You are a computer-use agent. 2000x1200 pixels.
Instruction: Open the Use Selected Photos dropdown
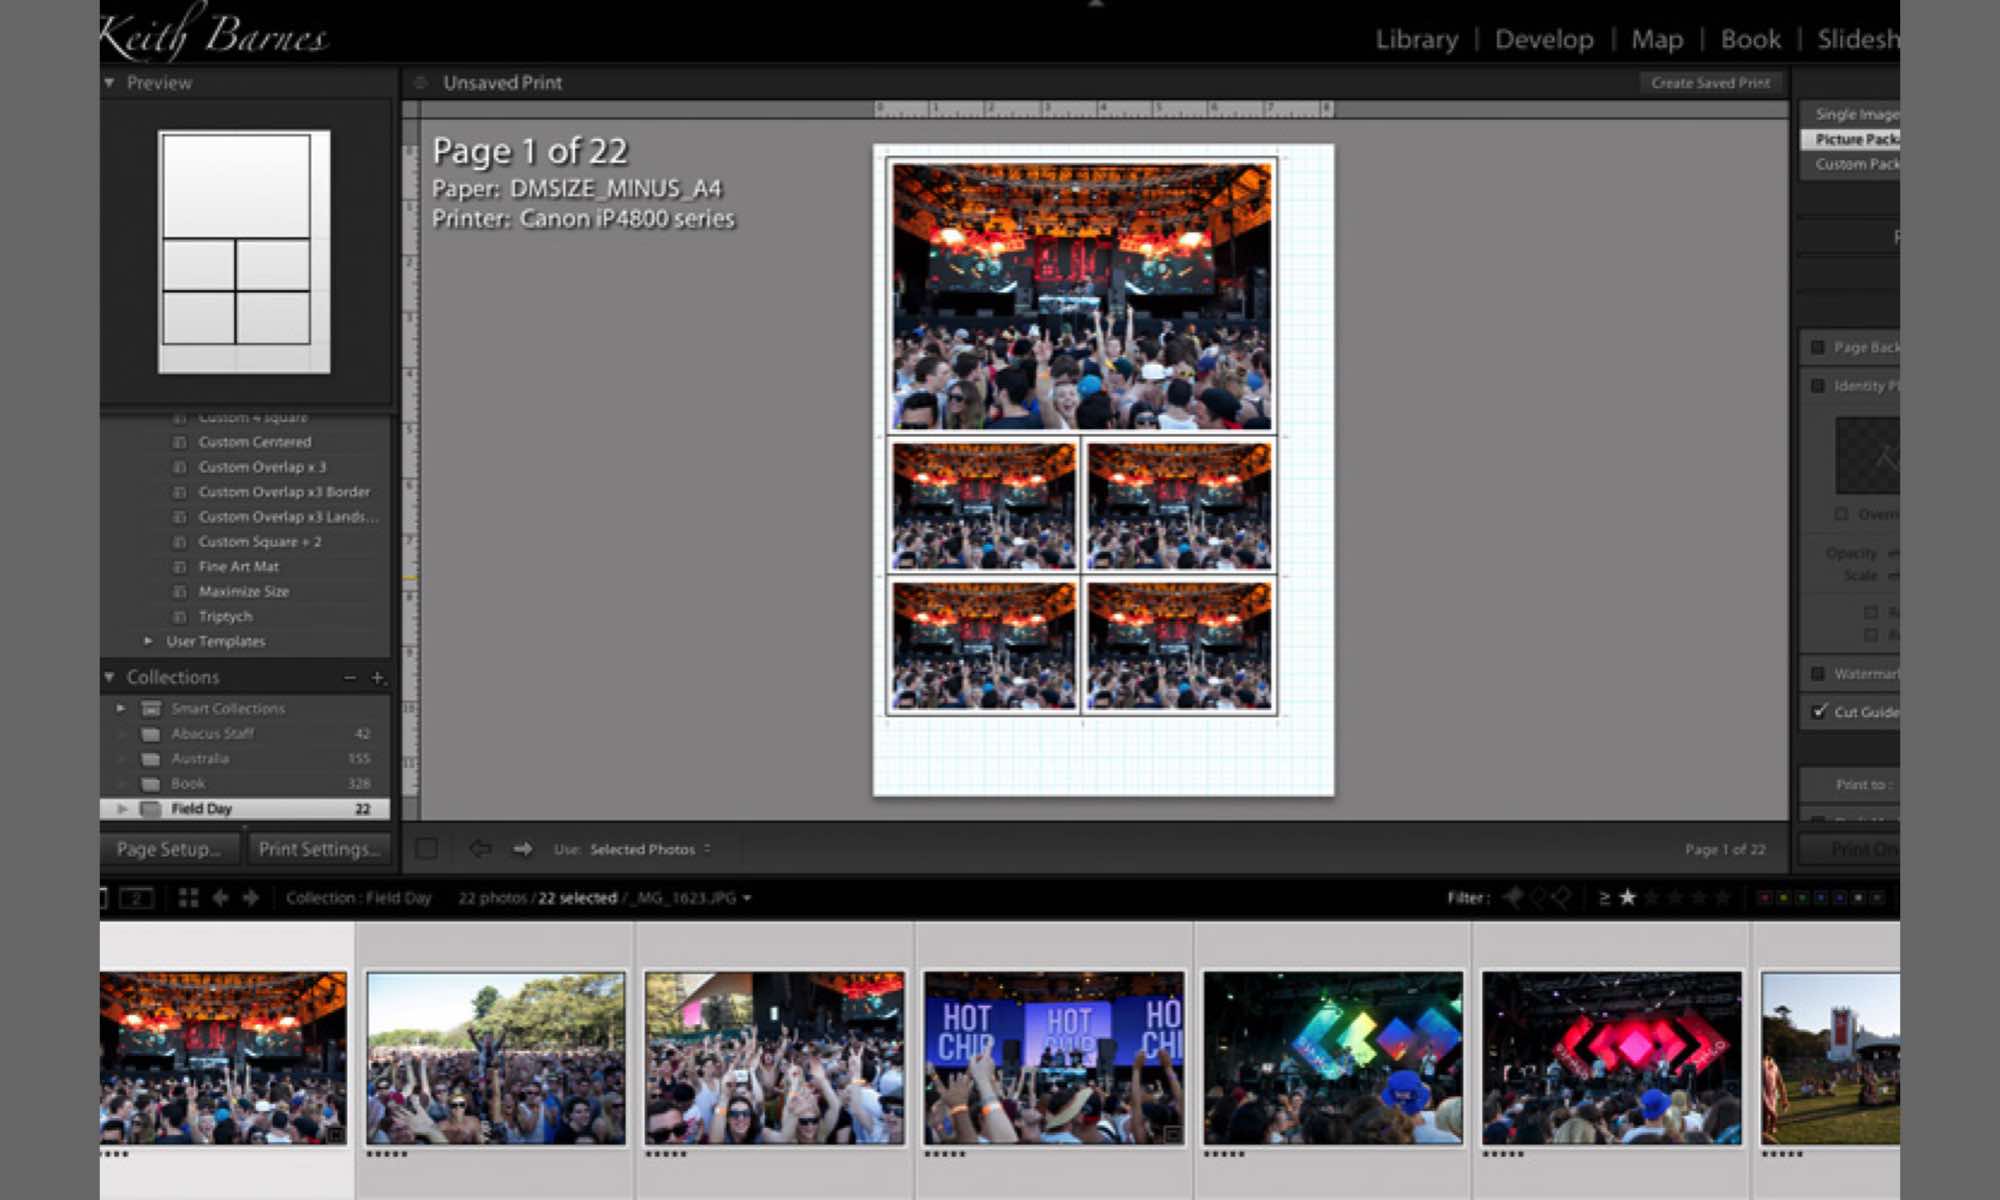650,849
